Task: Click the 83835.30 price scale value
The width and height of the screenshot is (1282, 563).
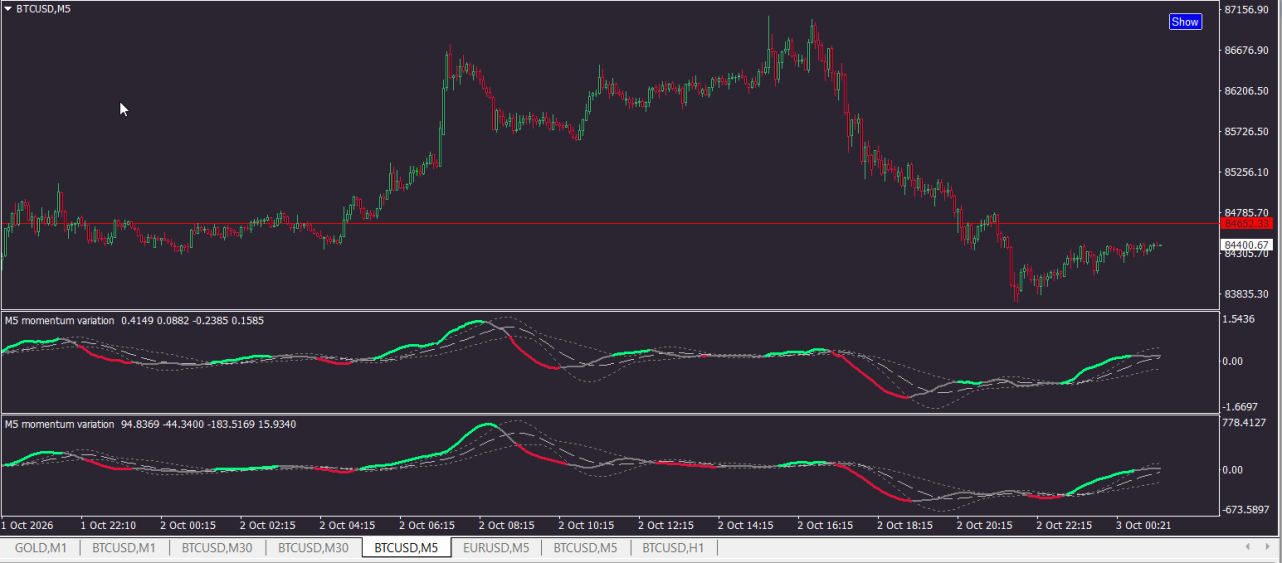Action: (1247, 294)
